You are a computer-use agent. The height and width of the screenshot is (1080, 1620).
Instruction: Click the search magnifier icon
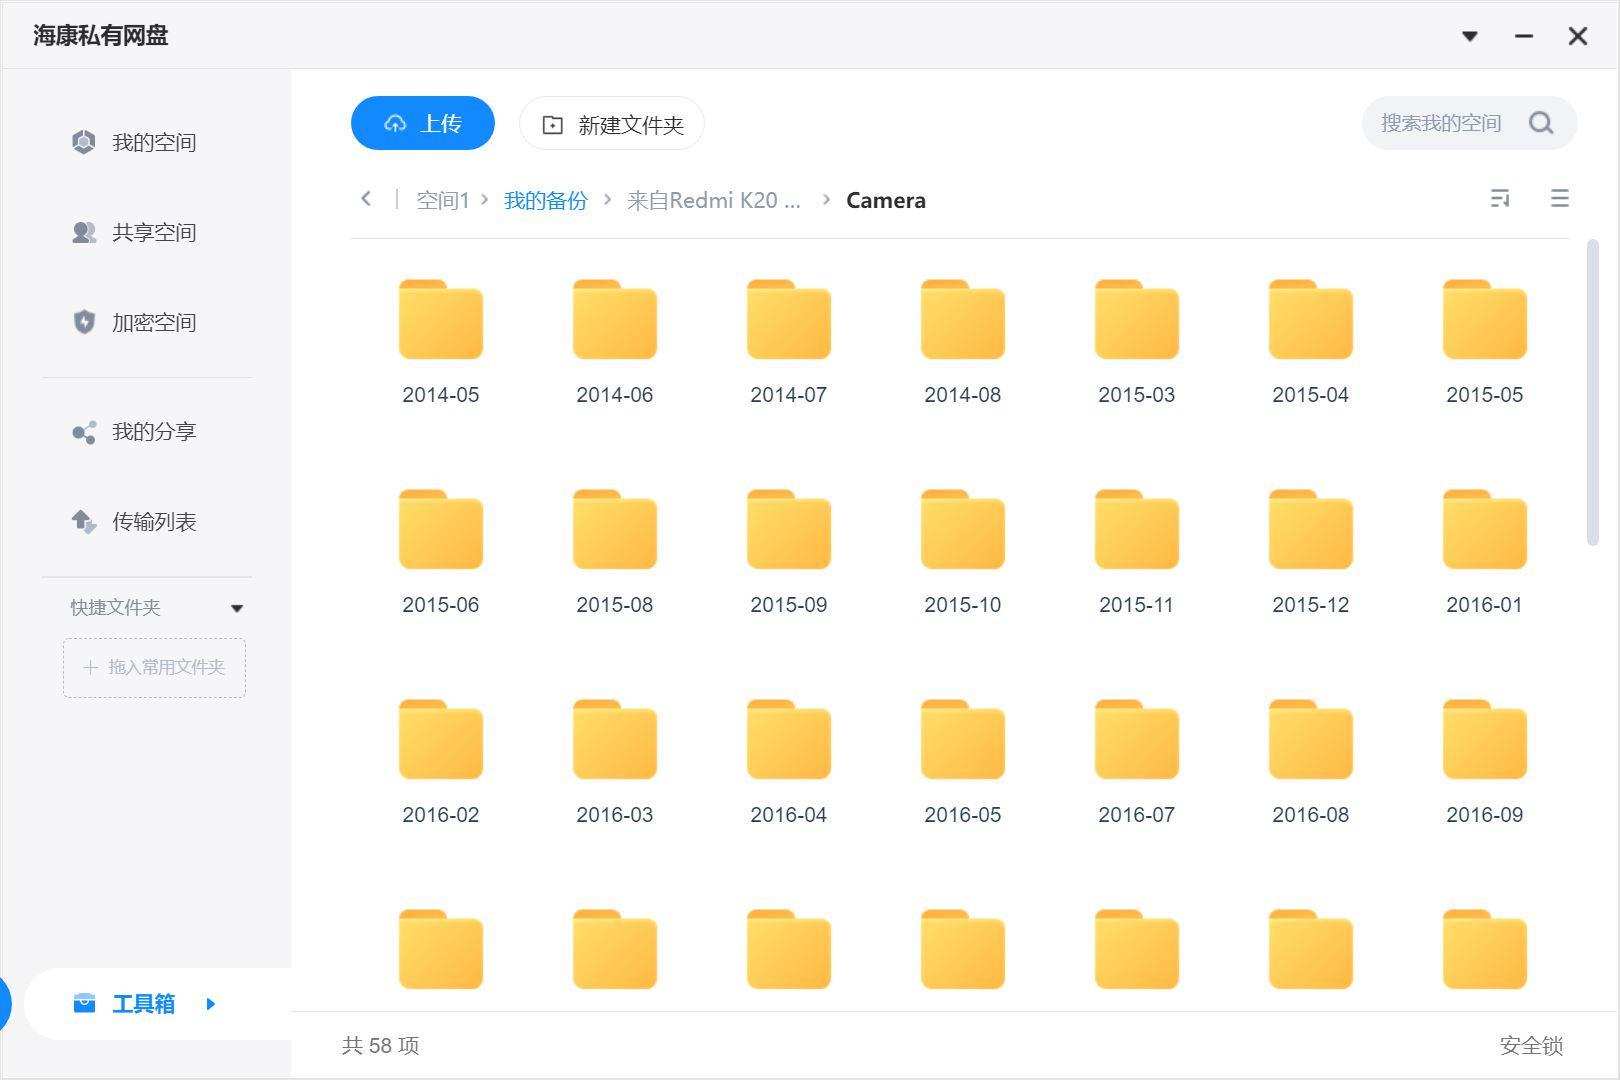[1541, 122]
